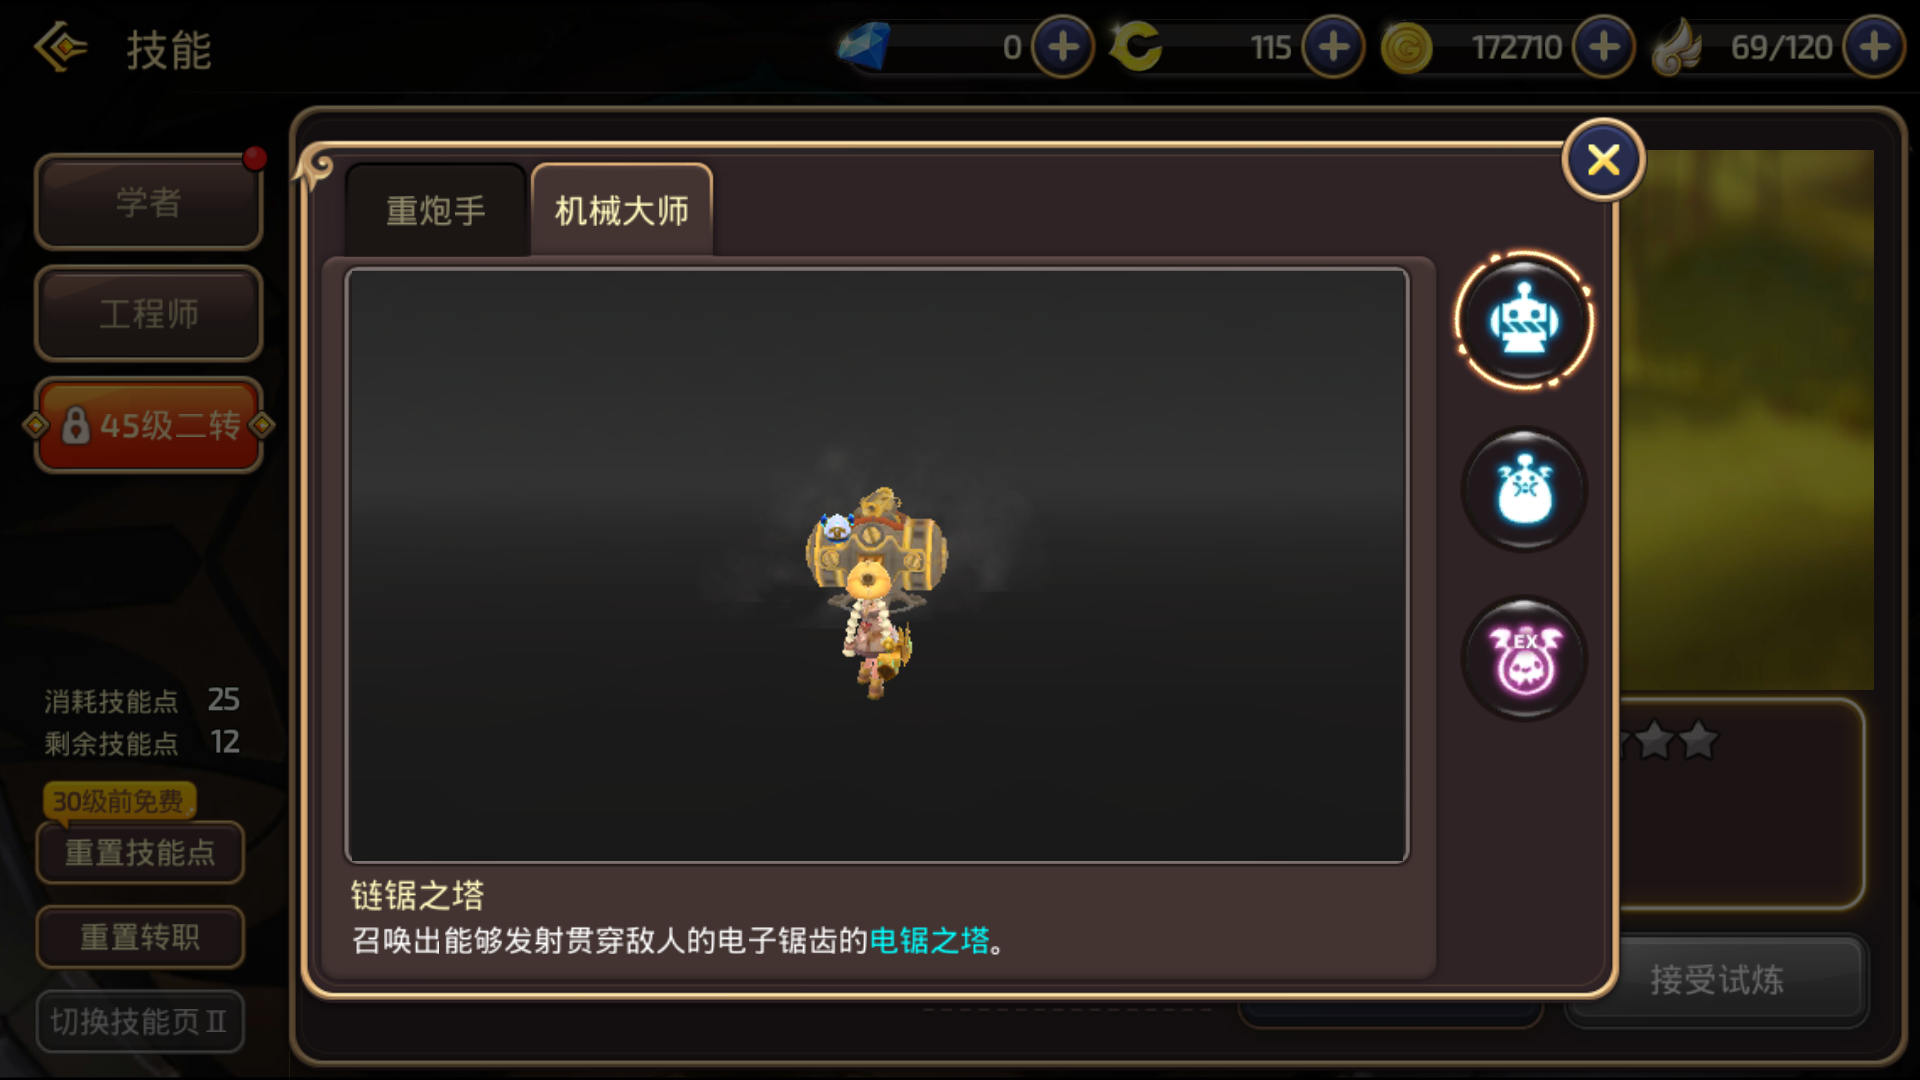This screenshot has height=1080, width=1920.
Task: Click the gold coin currency icon
Action: click(x=1406, y=48)
